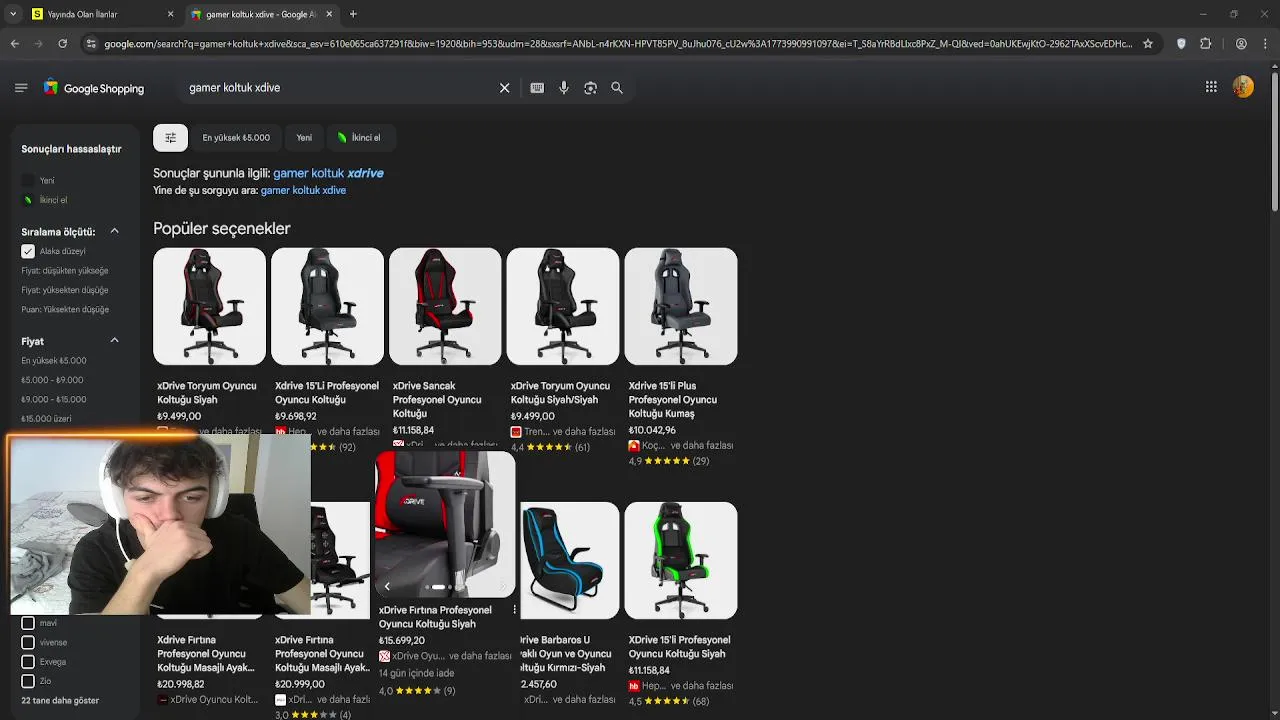This screenshot has height=720, width=1280.
Task: Open the on-screen keyboard icon in search bar
Action: pyautogui.click(x=537, y=88)
